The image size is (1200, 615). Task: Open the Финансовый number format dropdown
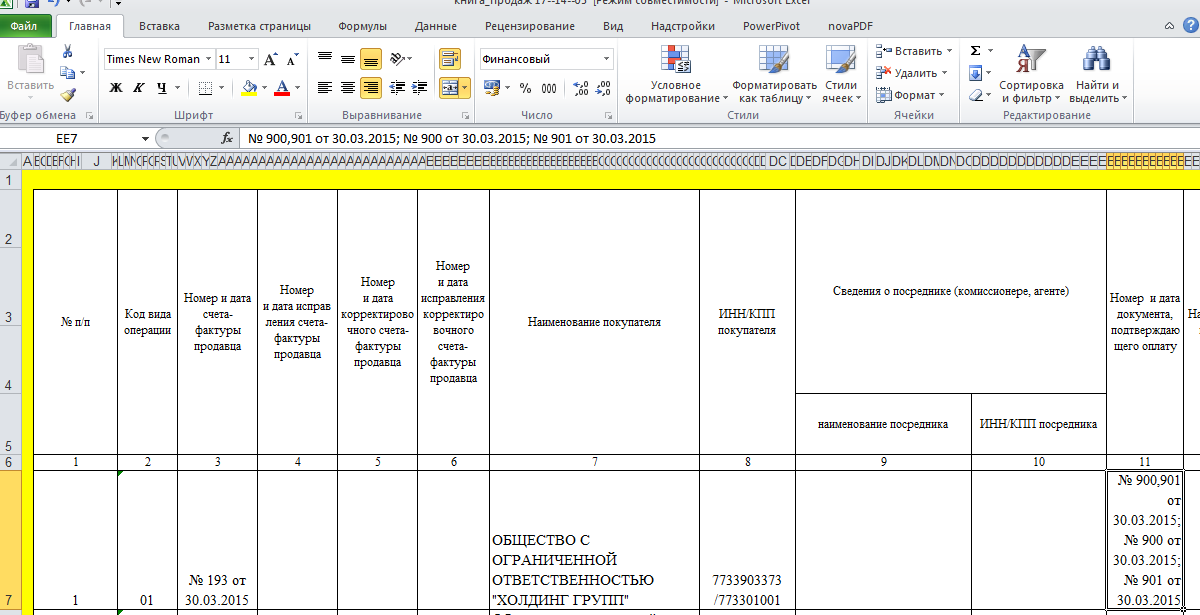point(606,59)
